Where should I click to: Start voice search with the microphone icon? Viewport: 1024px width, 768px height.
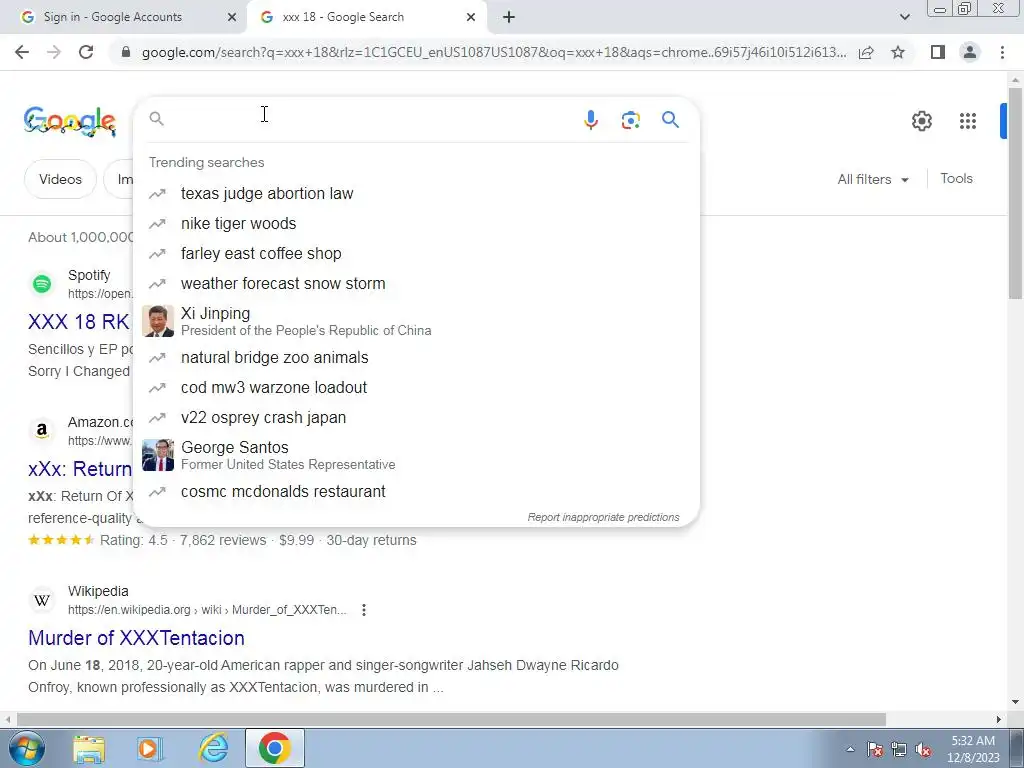(x=590, y=120)
